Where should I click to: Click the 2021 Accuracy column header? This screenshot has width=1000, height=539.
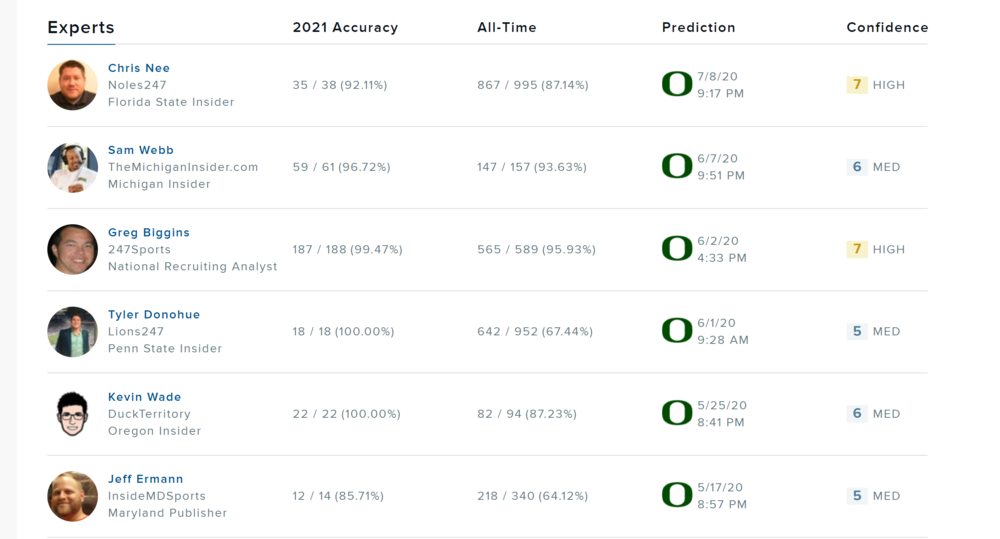(345, 28)
